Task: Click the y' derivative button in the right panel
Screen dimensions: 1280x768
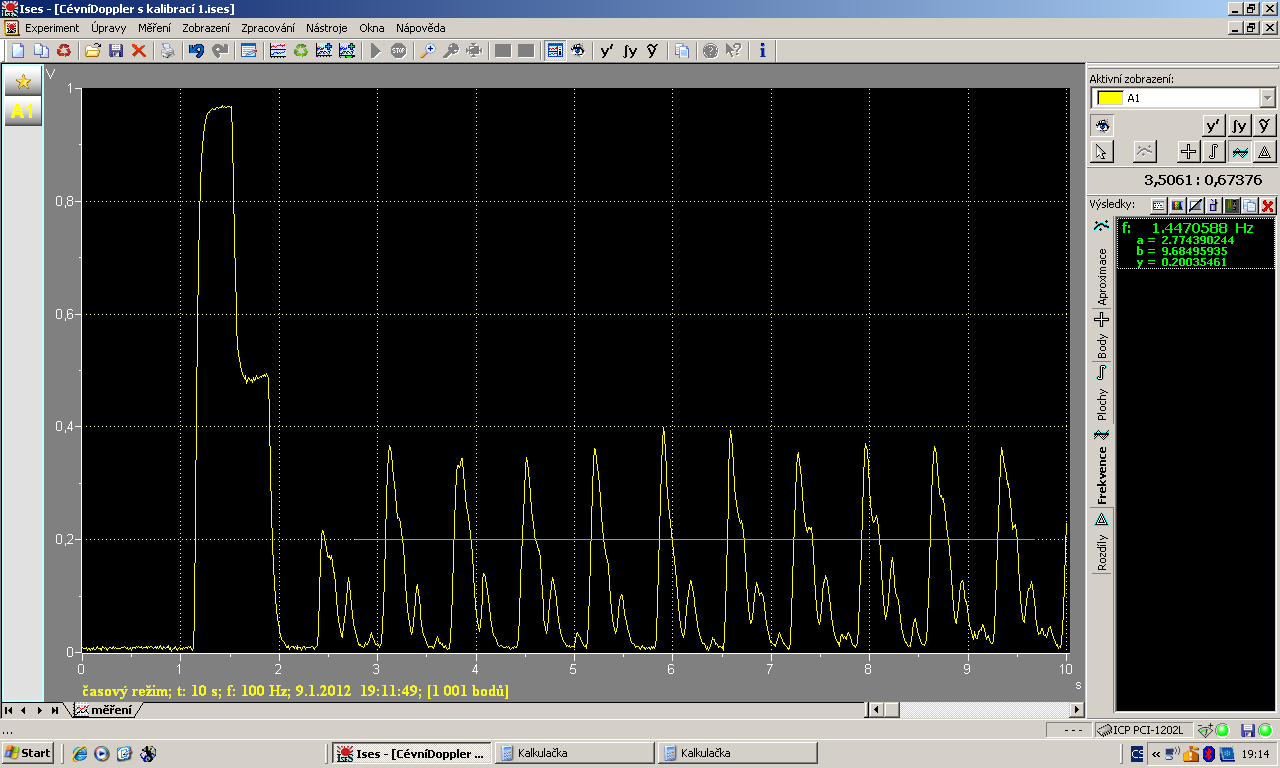Action: tap(1213, 125)
